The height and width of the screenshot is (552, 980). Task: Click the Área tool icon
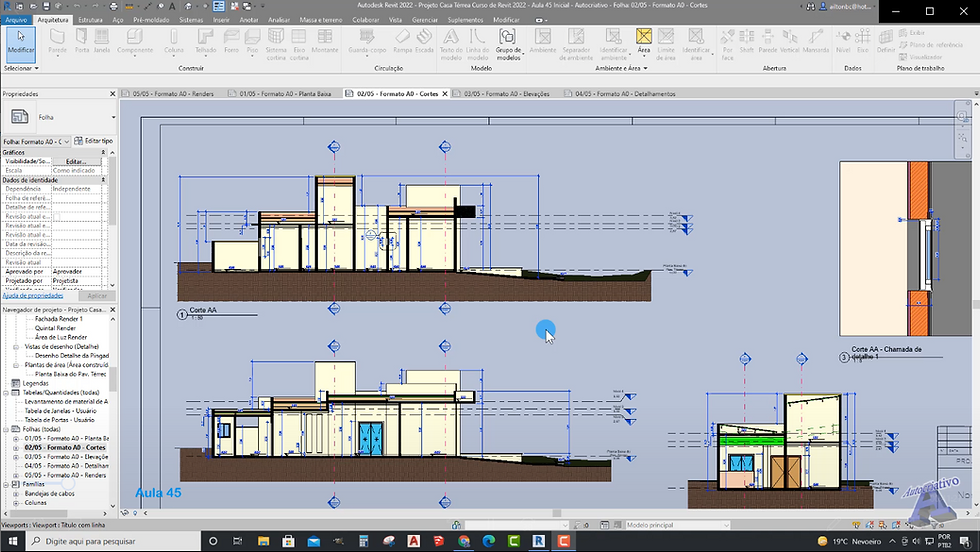[x=644, y=38]
